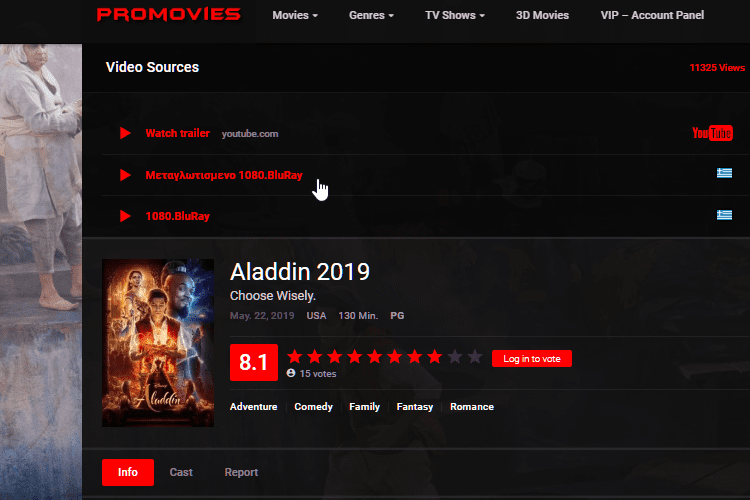
Task: Click the ProMovies logo
Action: [168, 14]
